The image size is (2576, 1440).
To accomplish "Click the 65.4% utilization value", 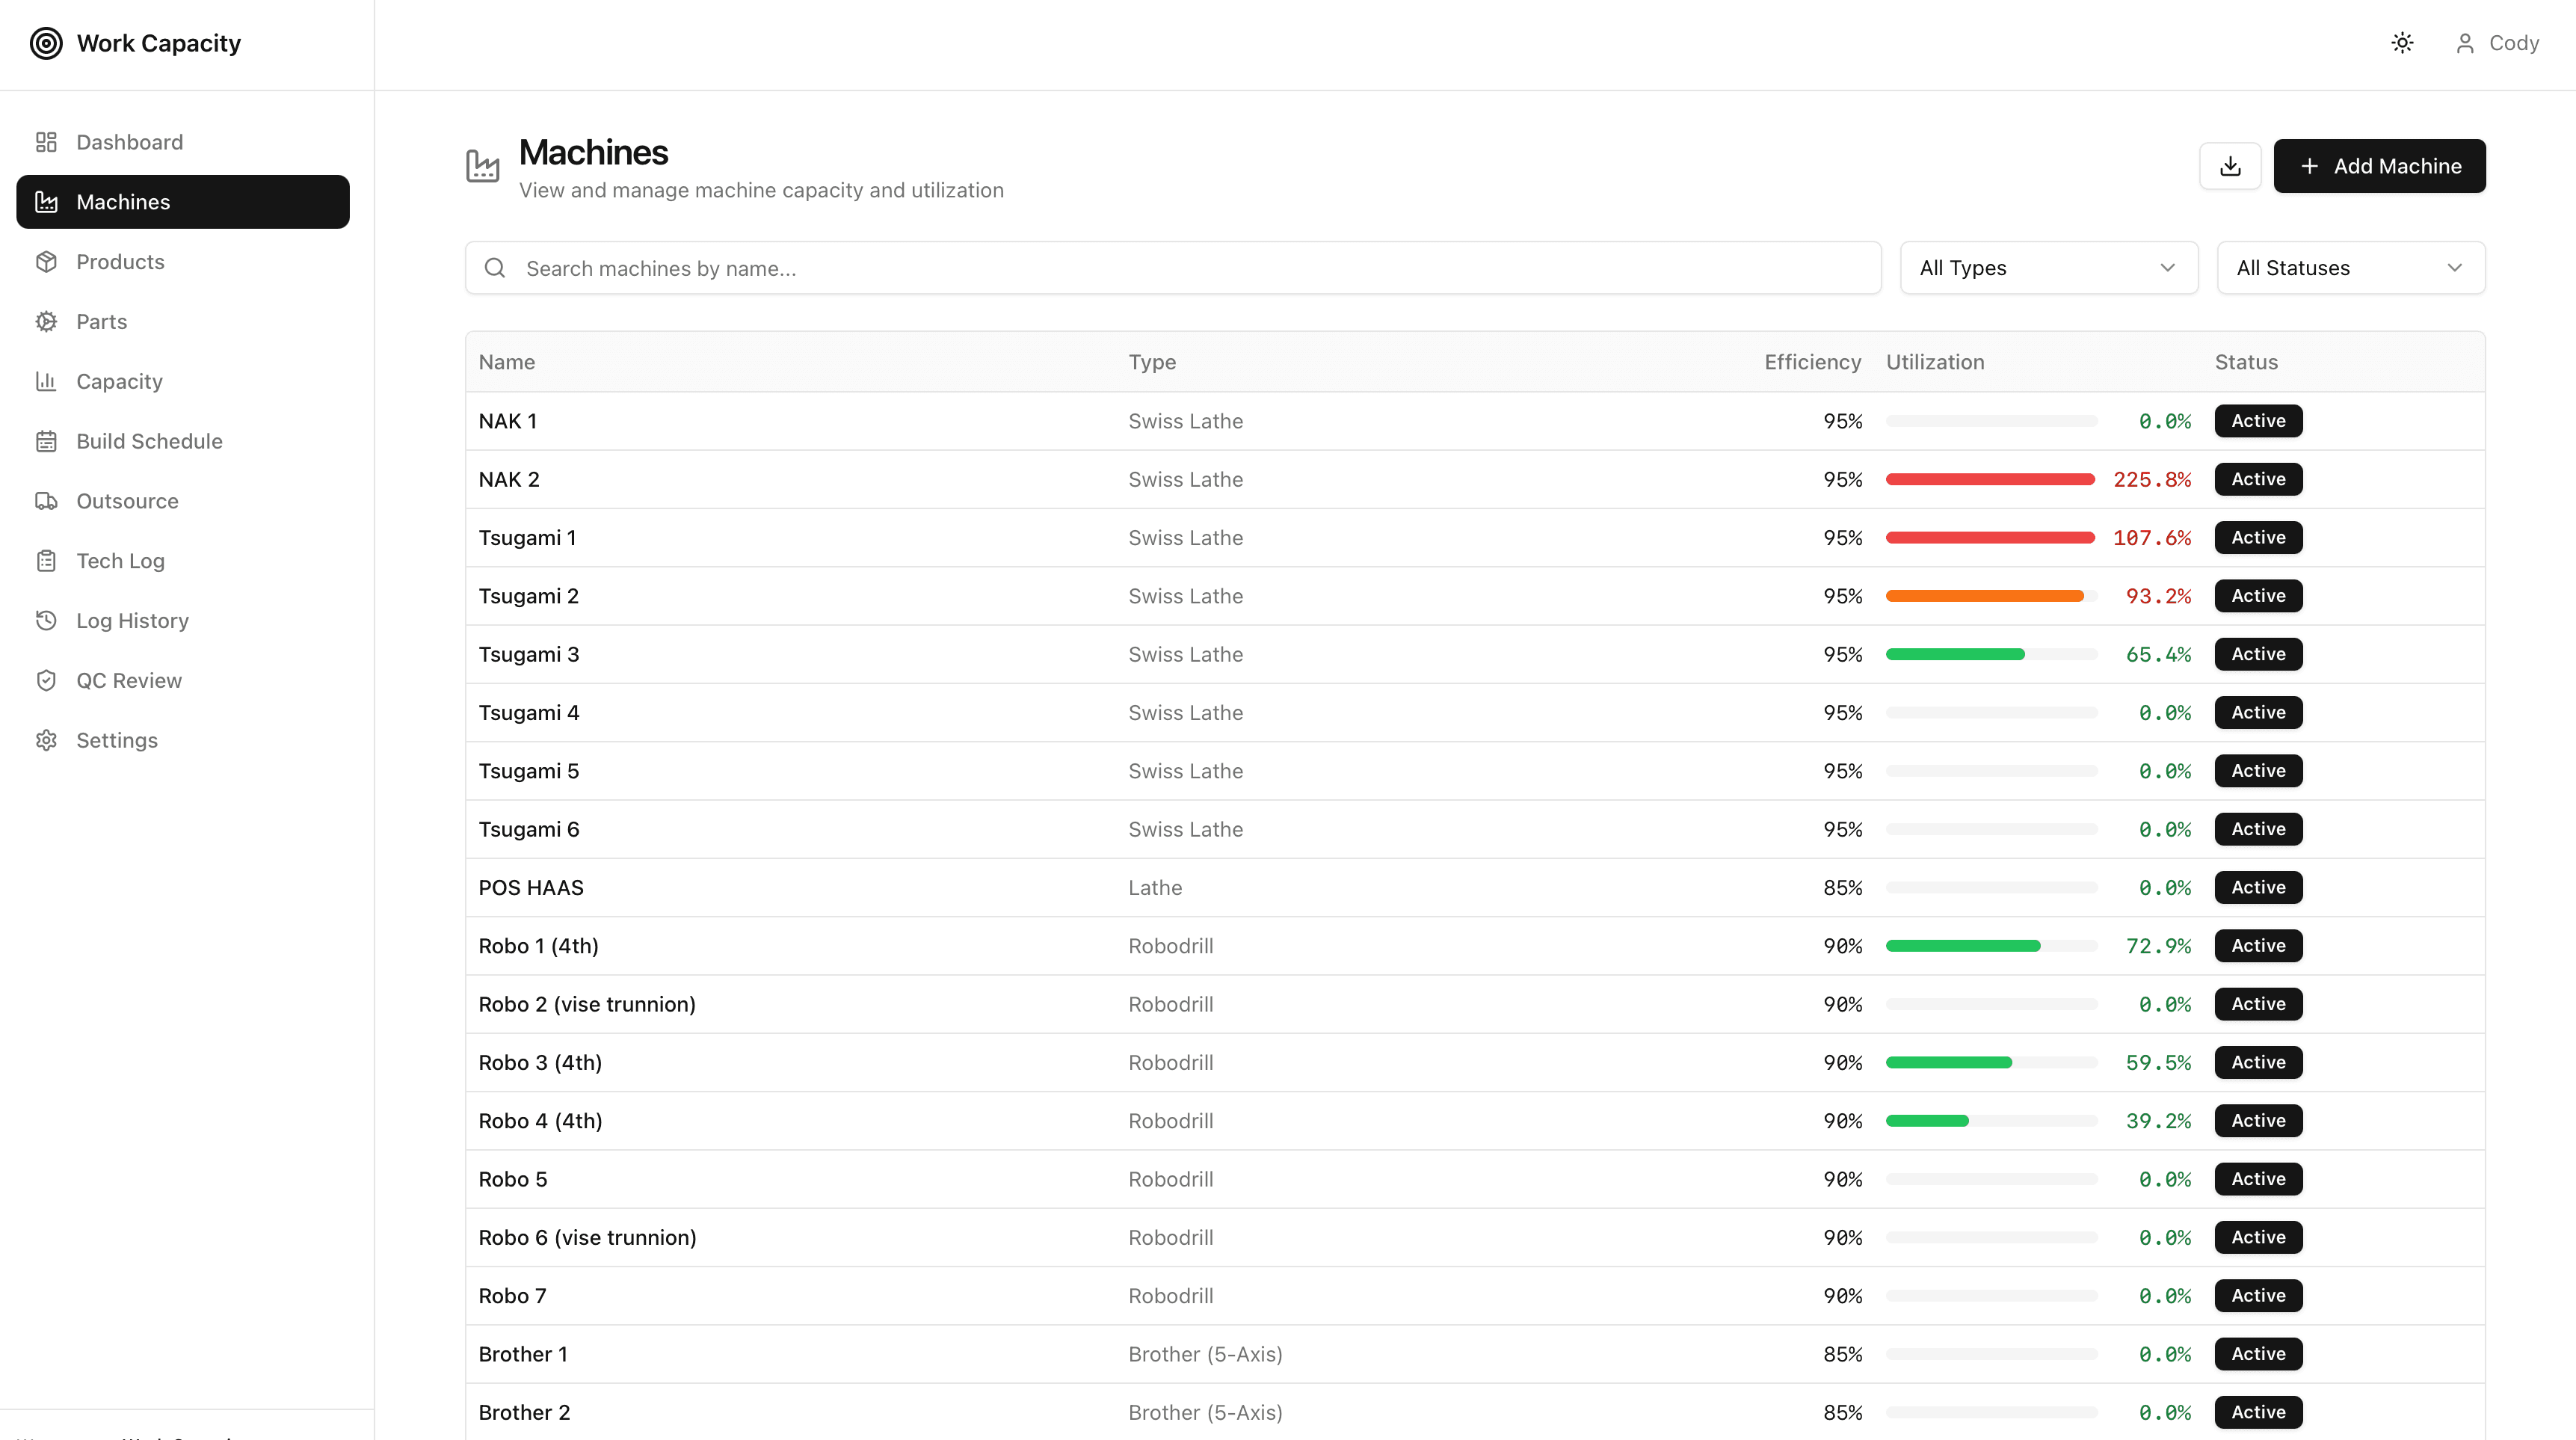I will [2158, 654].
